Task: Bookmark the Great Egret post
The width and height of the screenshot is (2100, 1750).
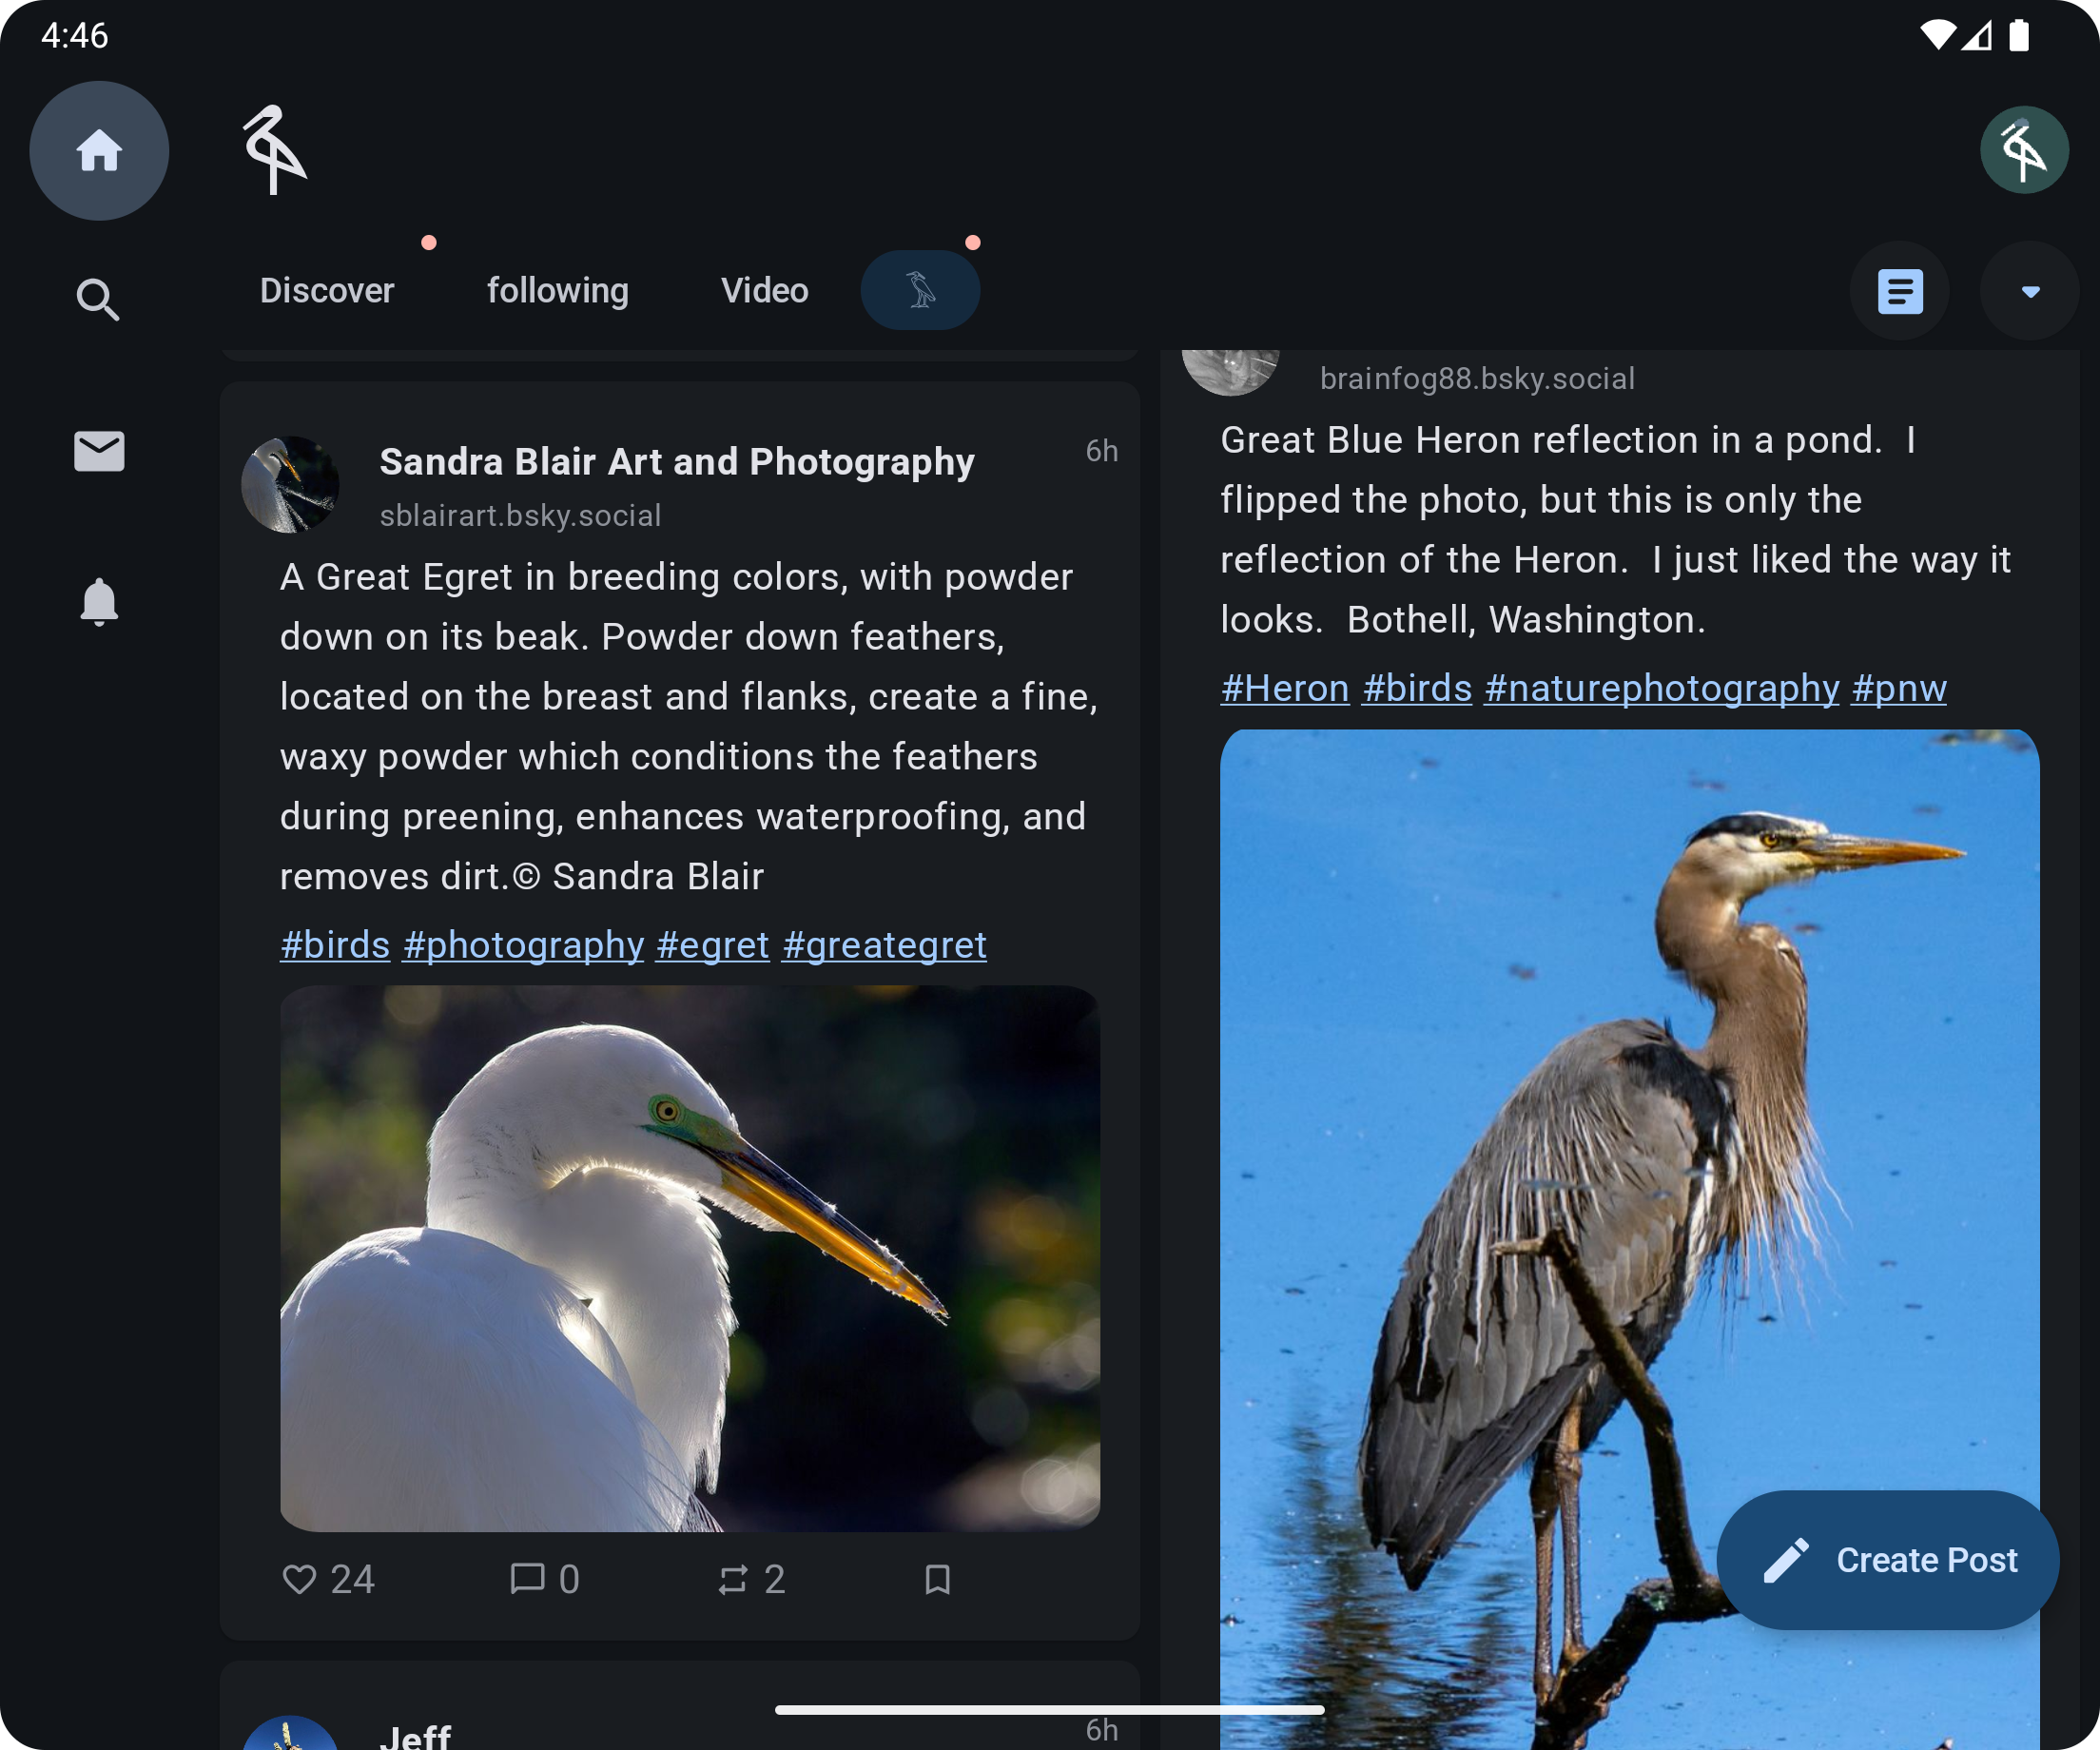Action: 937,1579
